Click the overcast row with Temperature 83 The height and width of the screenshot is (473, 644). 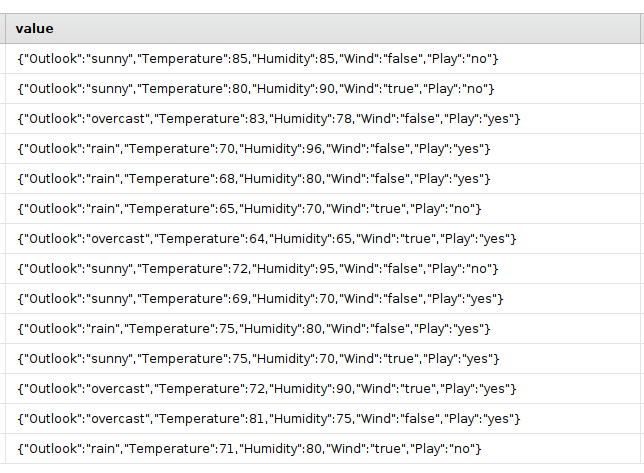[269, 119]
